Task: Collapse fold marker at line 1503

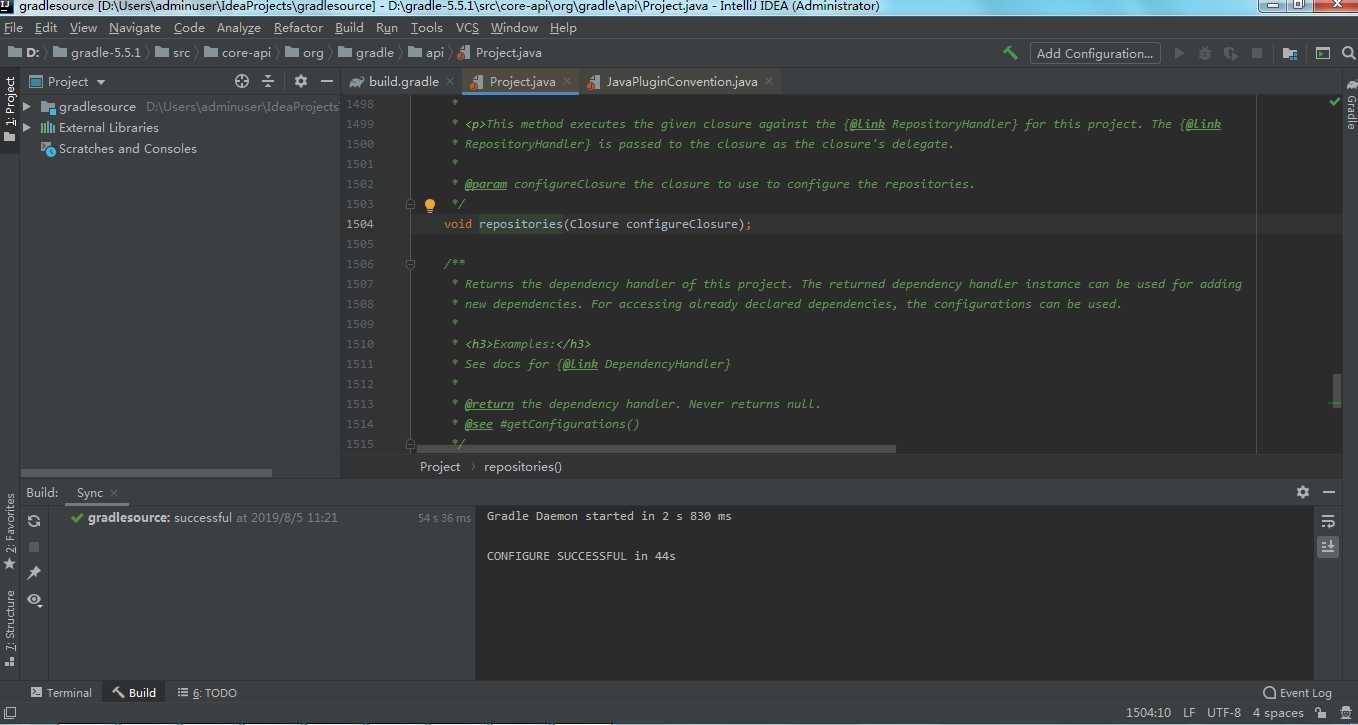Action: pyautogui.click(x=410, y=204)
